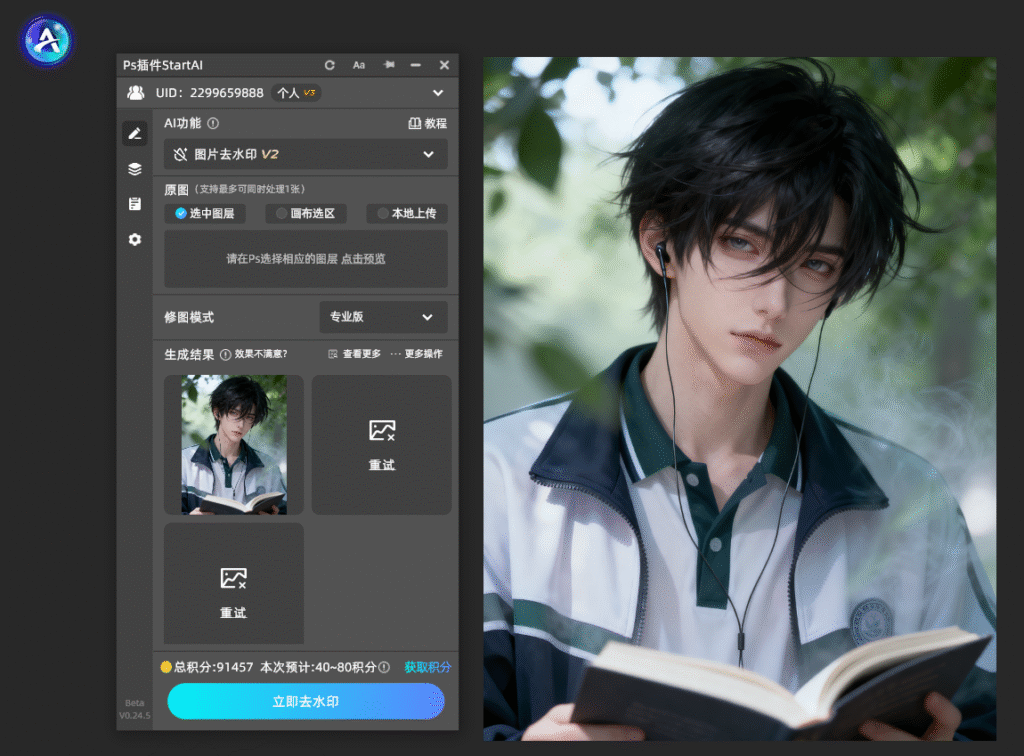Select the 本地上传 radio option
This screenshot has height=756, width=1024.
coord(407,213)
